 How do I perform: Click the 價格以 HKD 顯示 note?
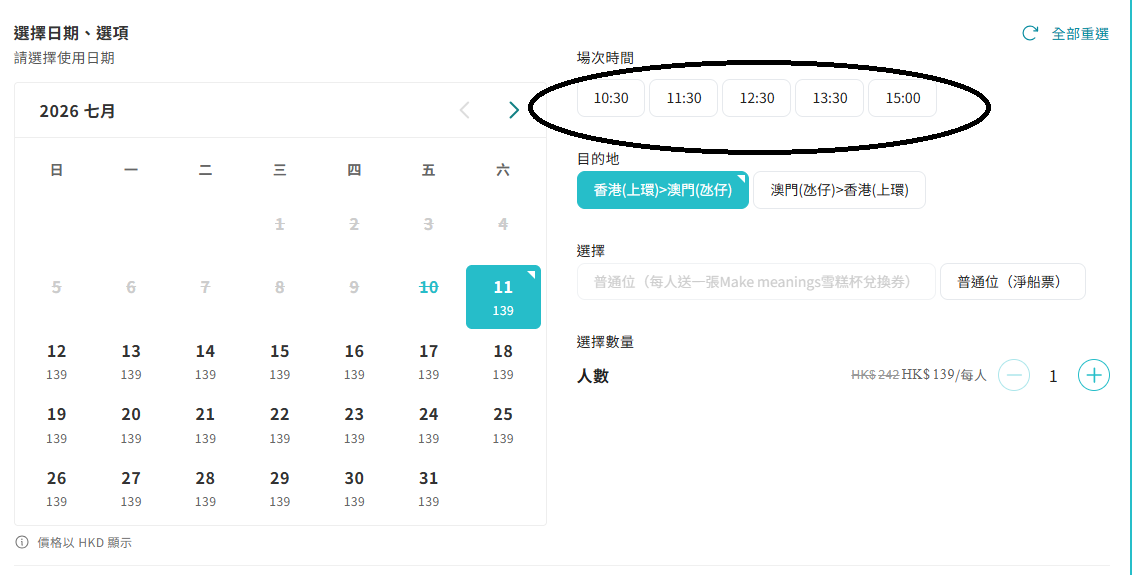coord(85,542)
